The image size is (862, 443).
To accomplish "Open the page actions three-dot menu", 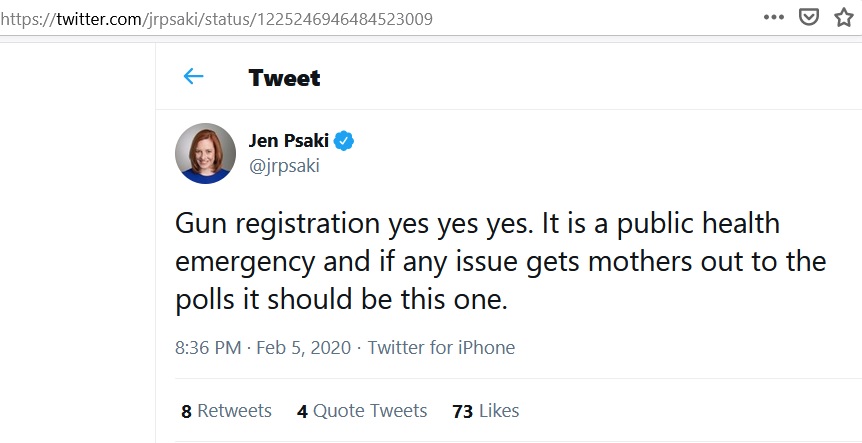I will click(774, 17).
